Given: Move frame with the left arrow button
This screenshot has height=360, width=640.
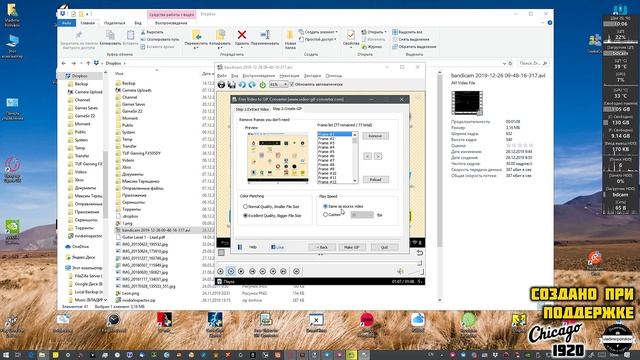Looking at the screenshot, I should (x=367, y=156).
